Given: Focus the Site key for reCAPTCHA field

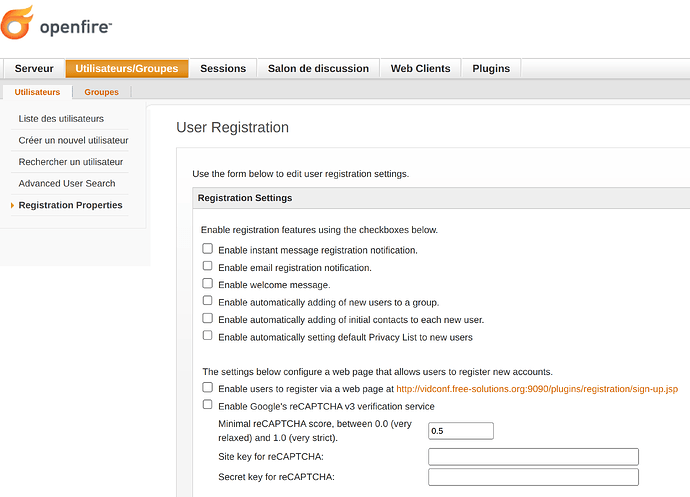Looking at the screenshot, I should [533, 457].
